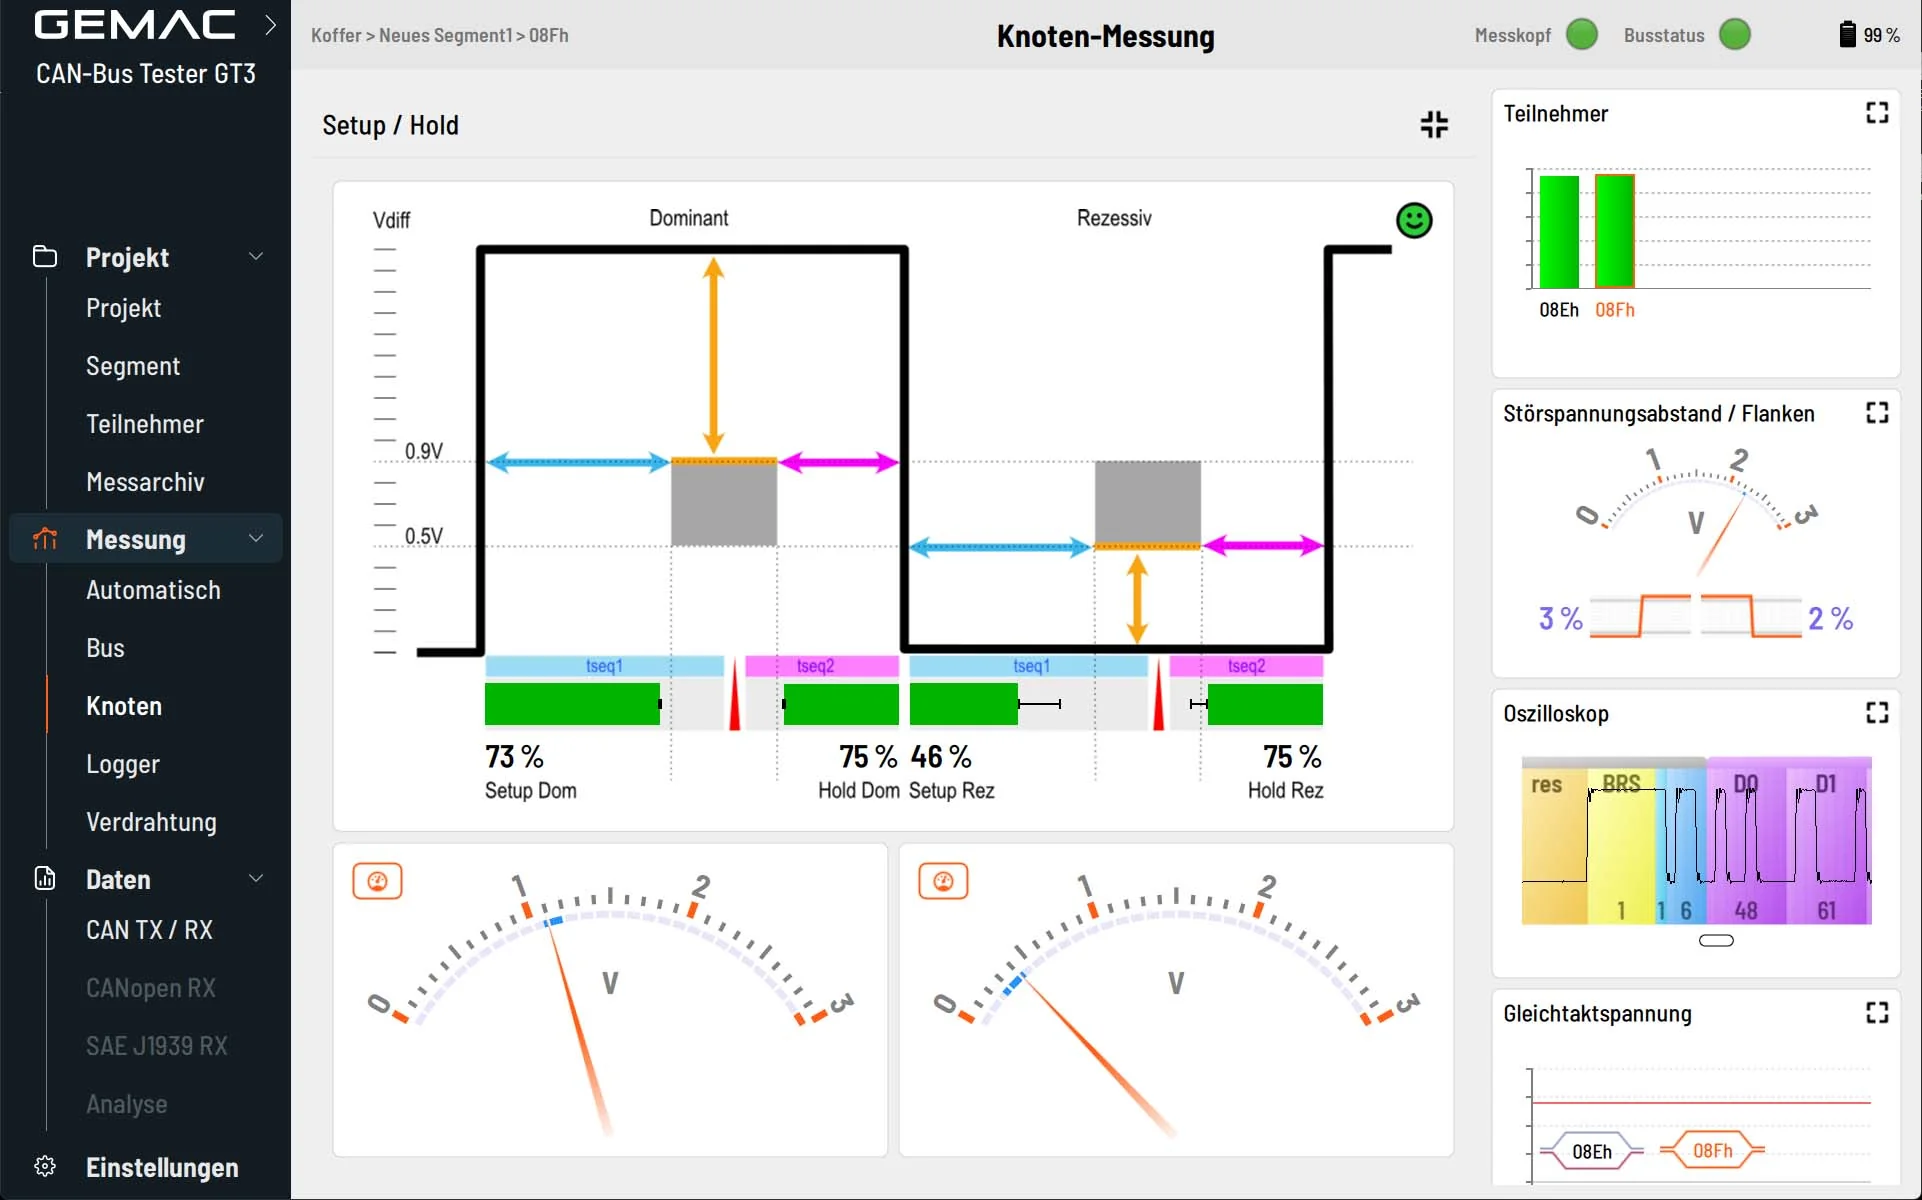Expand the Gleichtaktspannung panel

[1877, 1013]
